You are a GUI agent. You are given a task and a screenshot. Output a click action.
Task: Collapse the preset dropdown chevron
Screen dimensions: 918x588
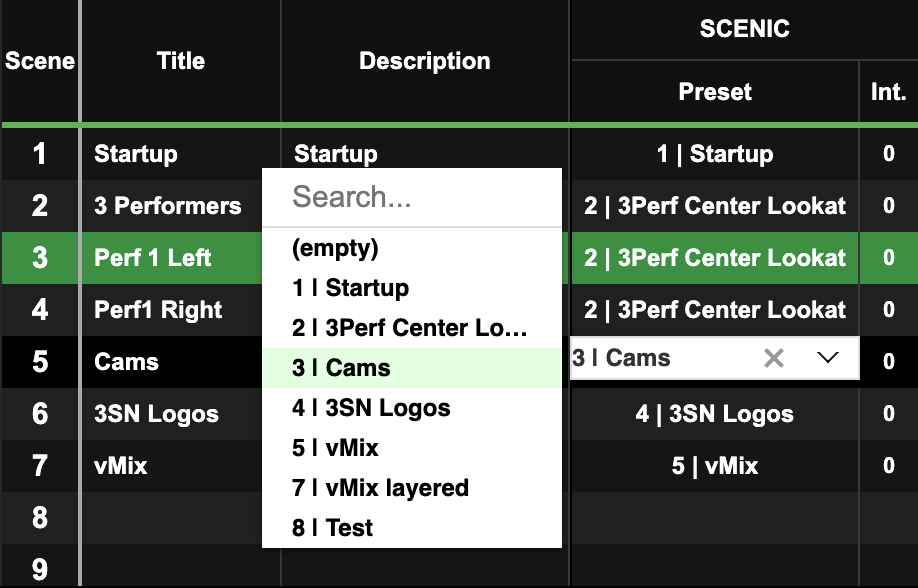(827, 358)
